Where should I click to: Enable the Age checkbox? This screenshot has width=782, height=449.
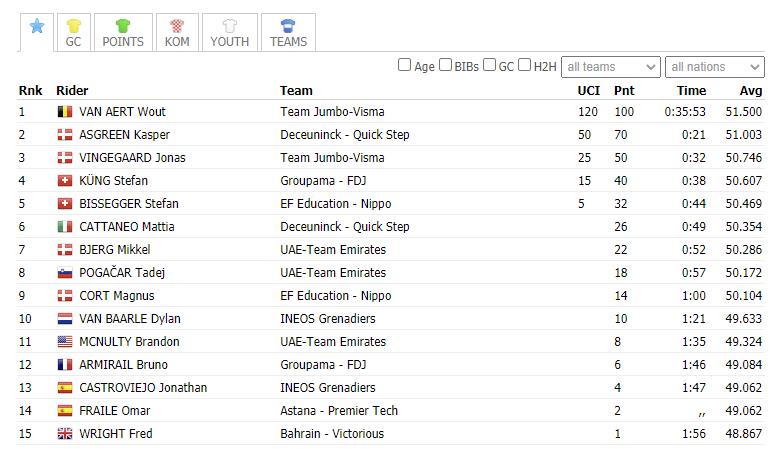(404, 65)
